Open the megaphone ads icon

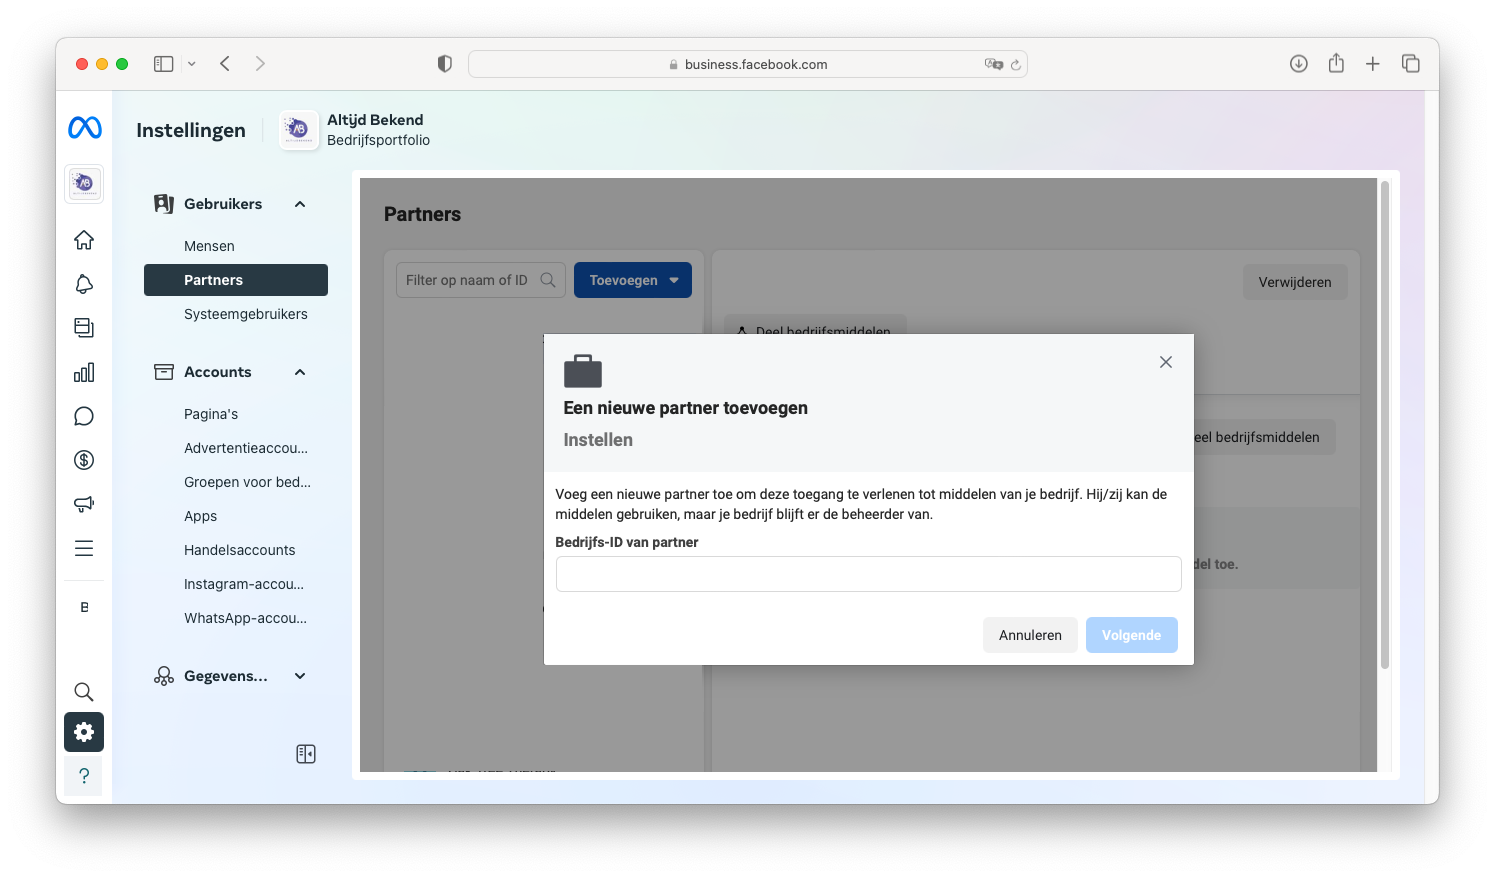(x=84, y=504)
